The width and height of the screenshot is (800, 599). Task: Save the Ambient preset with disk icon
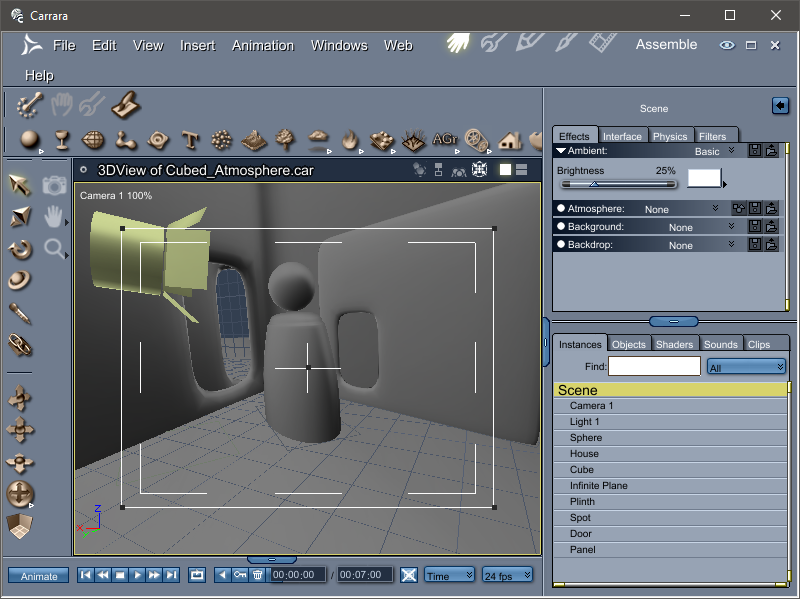(x=755, y=151)
